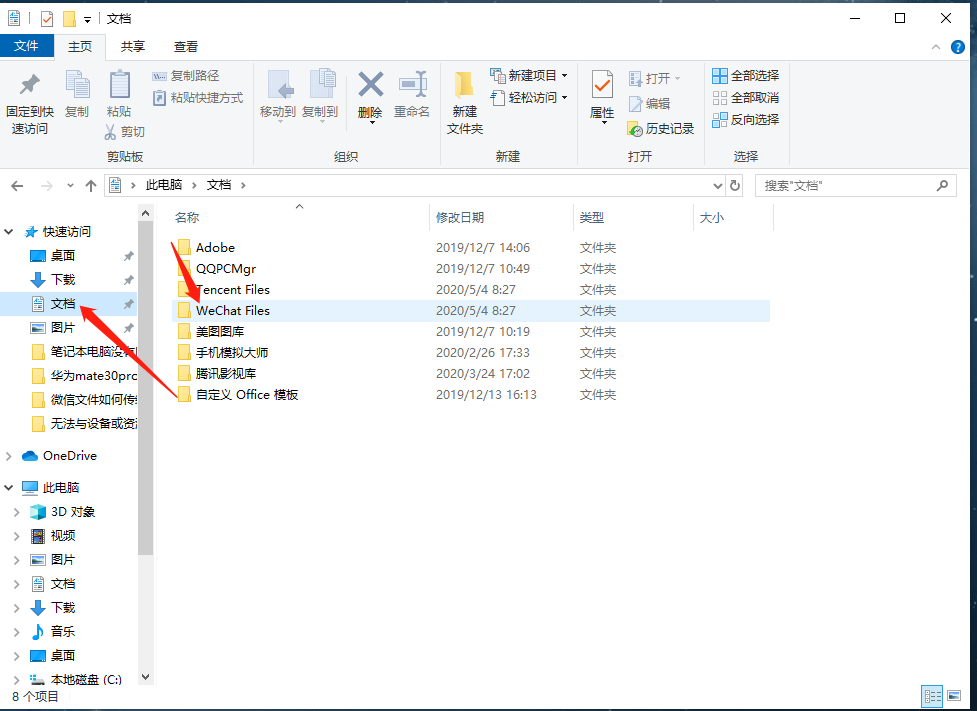977x711 pixels.
Task: Switch to the 查看 (View) tab
Action: [185, 45]
